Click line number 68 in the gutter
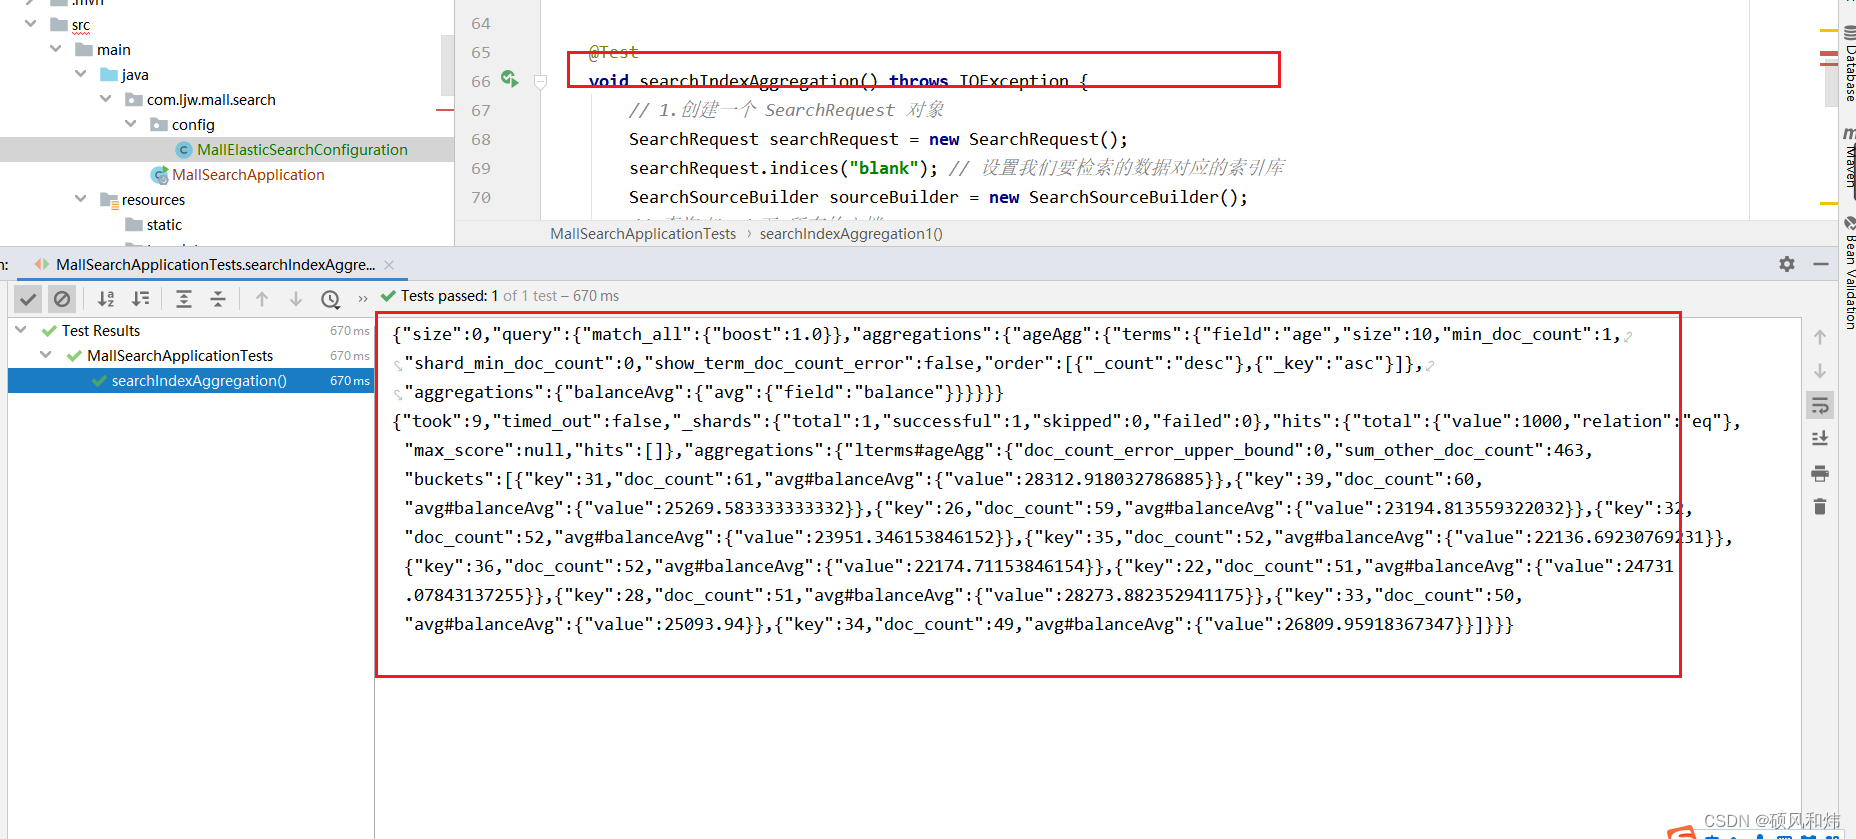 pos(481,139)
